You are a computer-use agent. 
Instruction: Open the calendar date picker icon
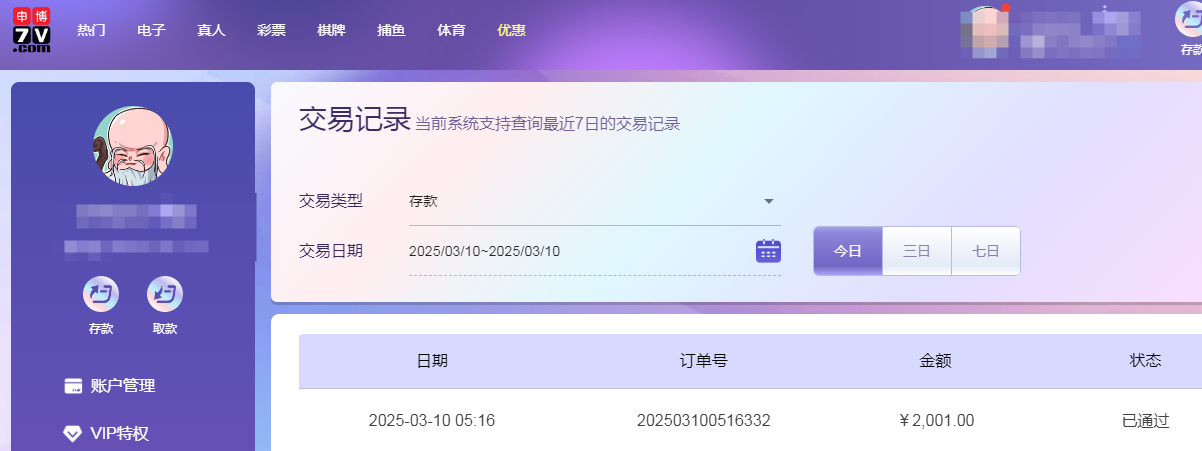tap(768, 250)
